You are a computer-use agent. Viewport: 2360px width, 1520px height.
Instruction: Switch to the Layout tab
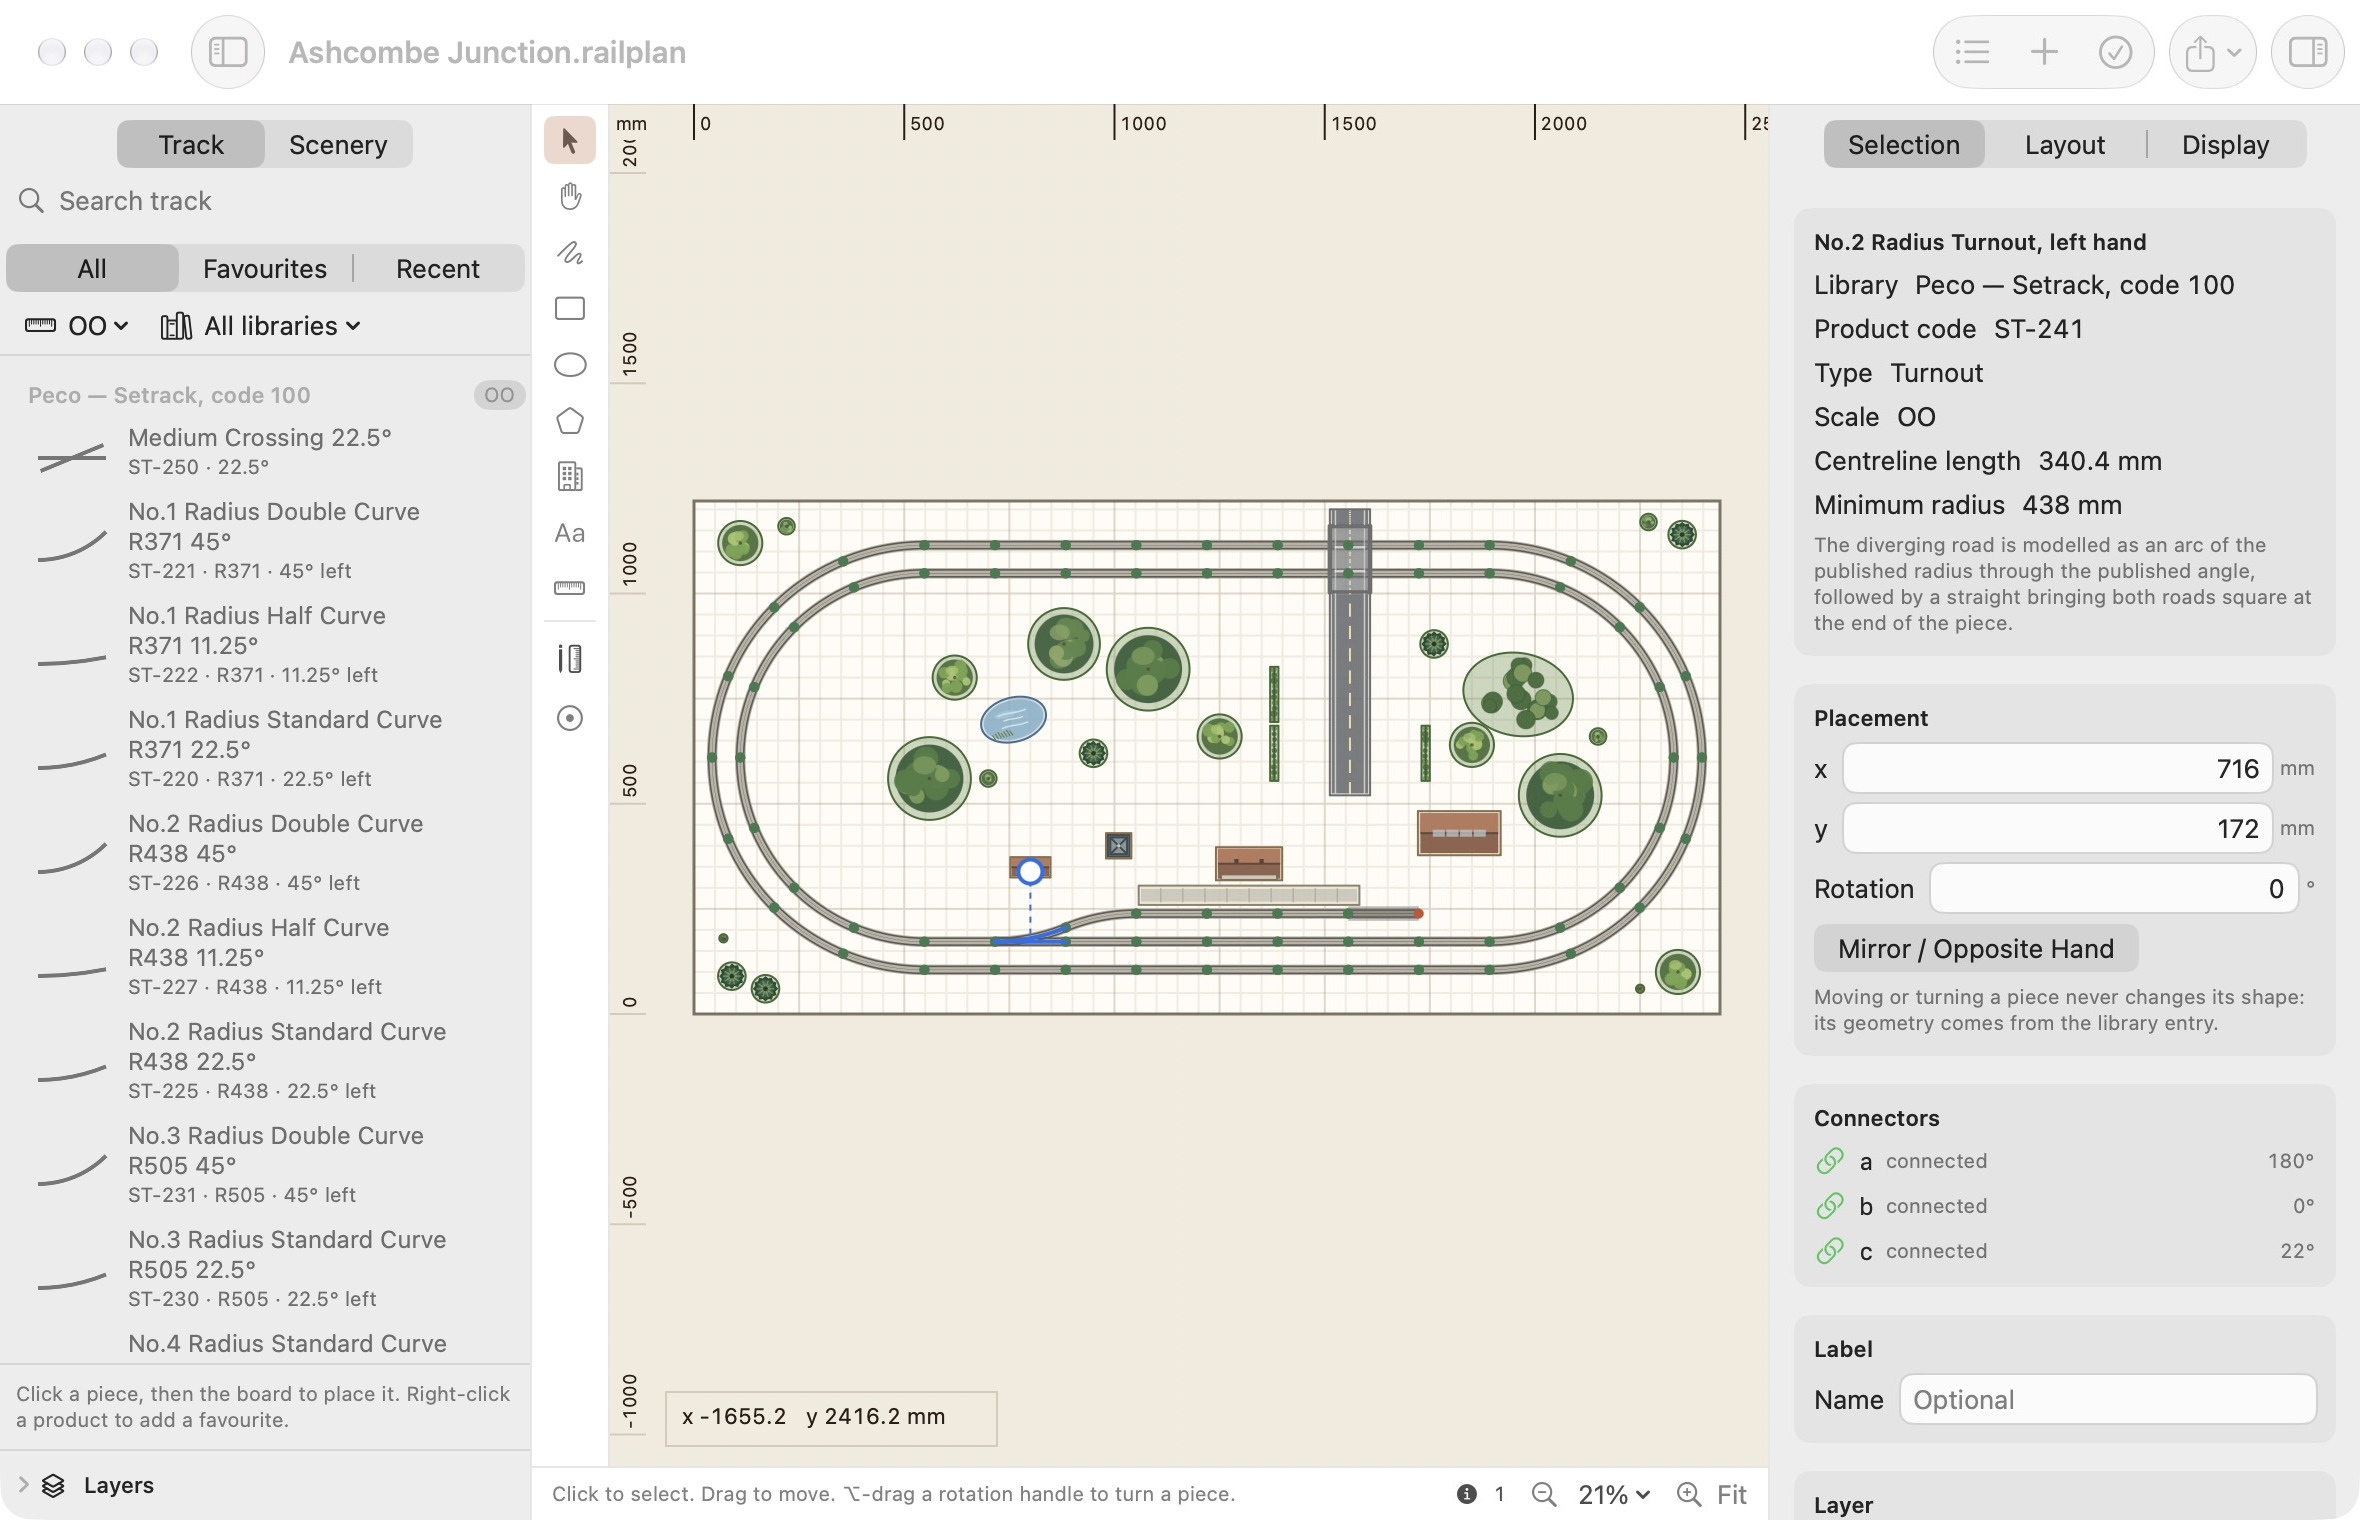pos(2064,145)
